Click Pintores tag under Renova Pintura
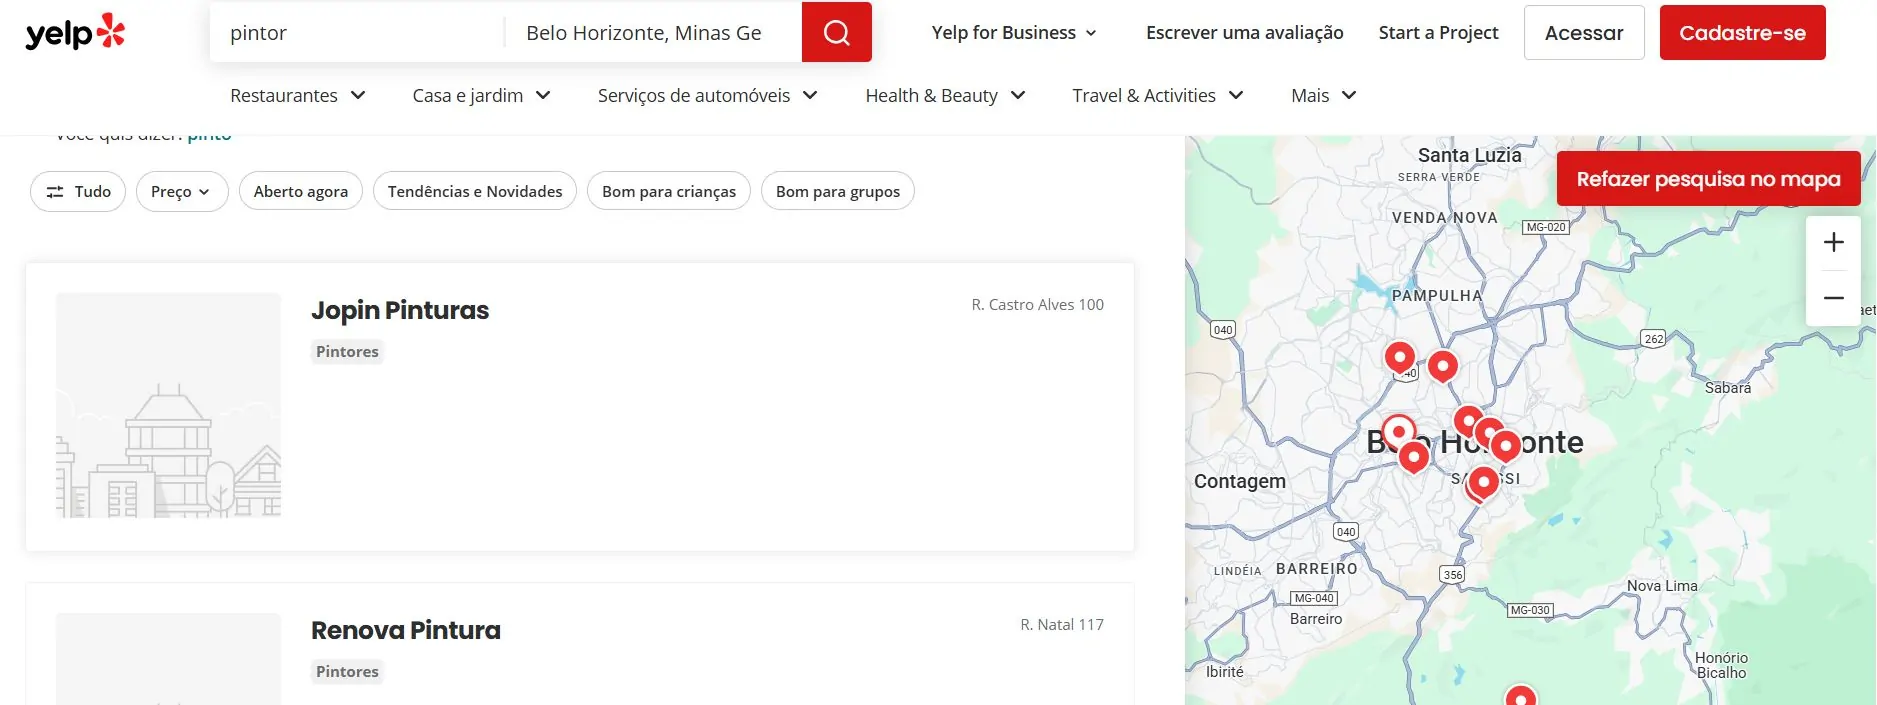The width and height of the screenshot is (1877, 705). [347, 672]
